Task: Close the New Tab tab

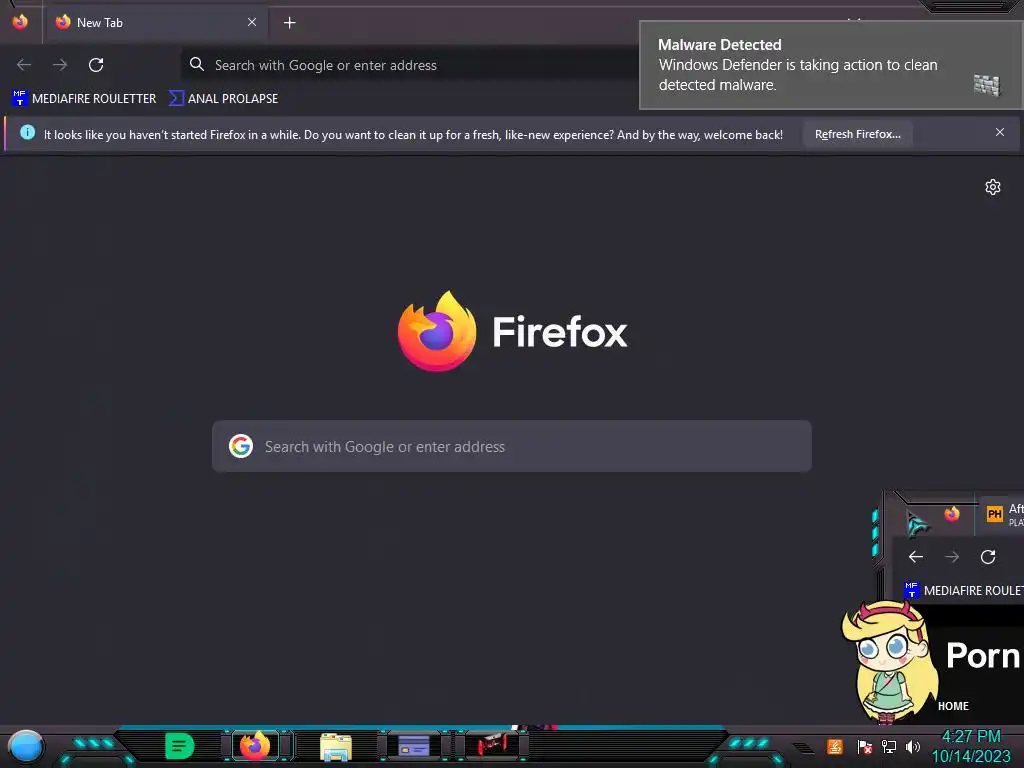Action: [251, 22]
